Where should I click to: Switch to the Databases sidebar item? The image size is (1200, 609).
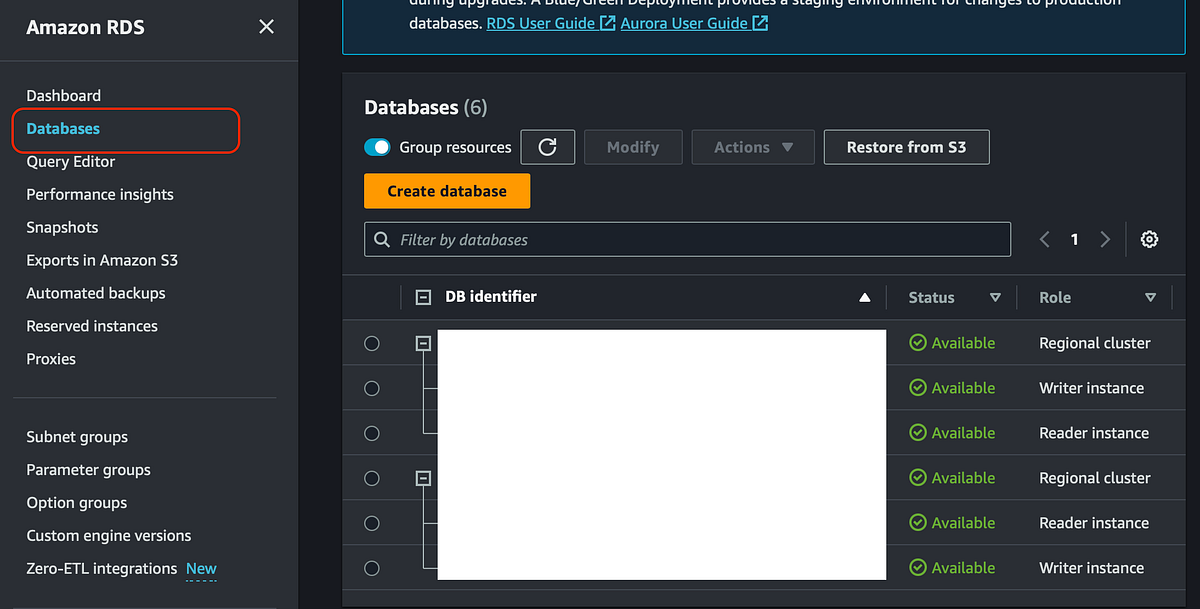(x=62, y=128)
